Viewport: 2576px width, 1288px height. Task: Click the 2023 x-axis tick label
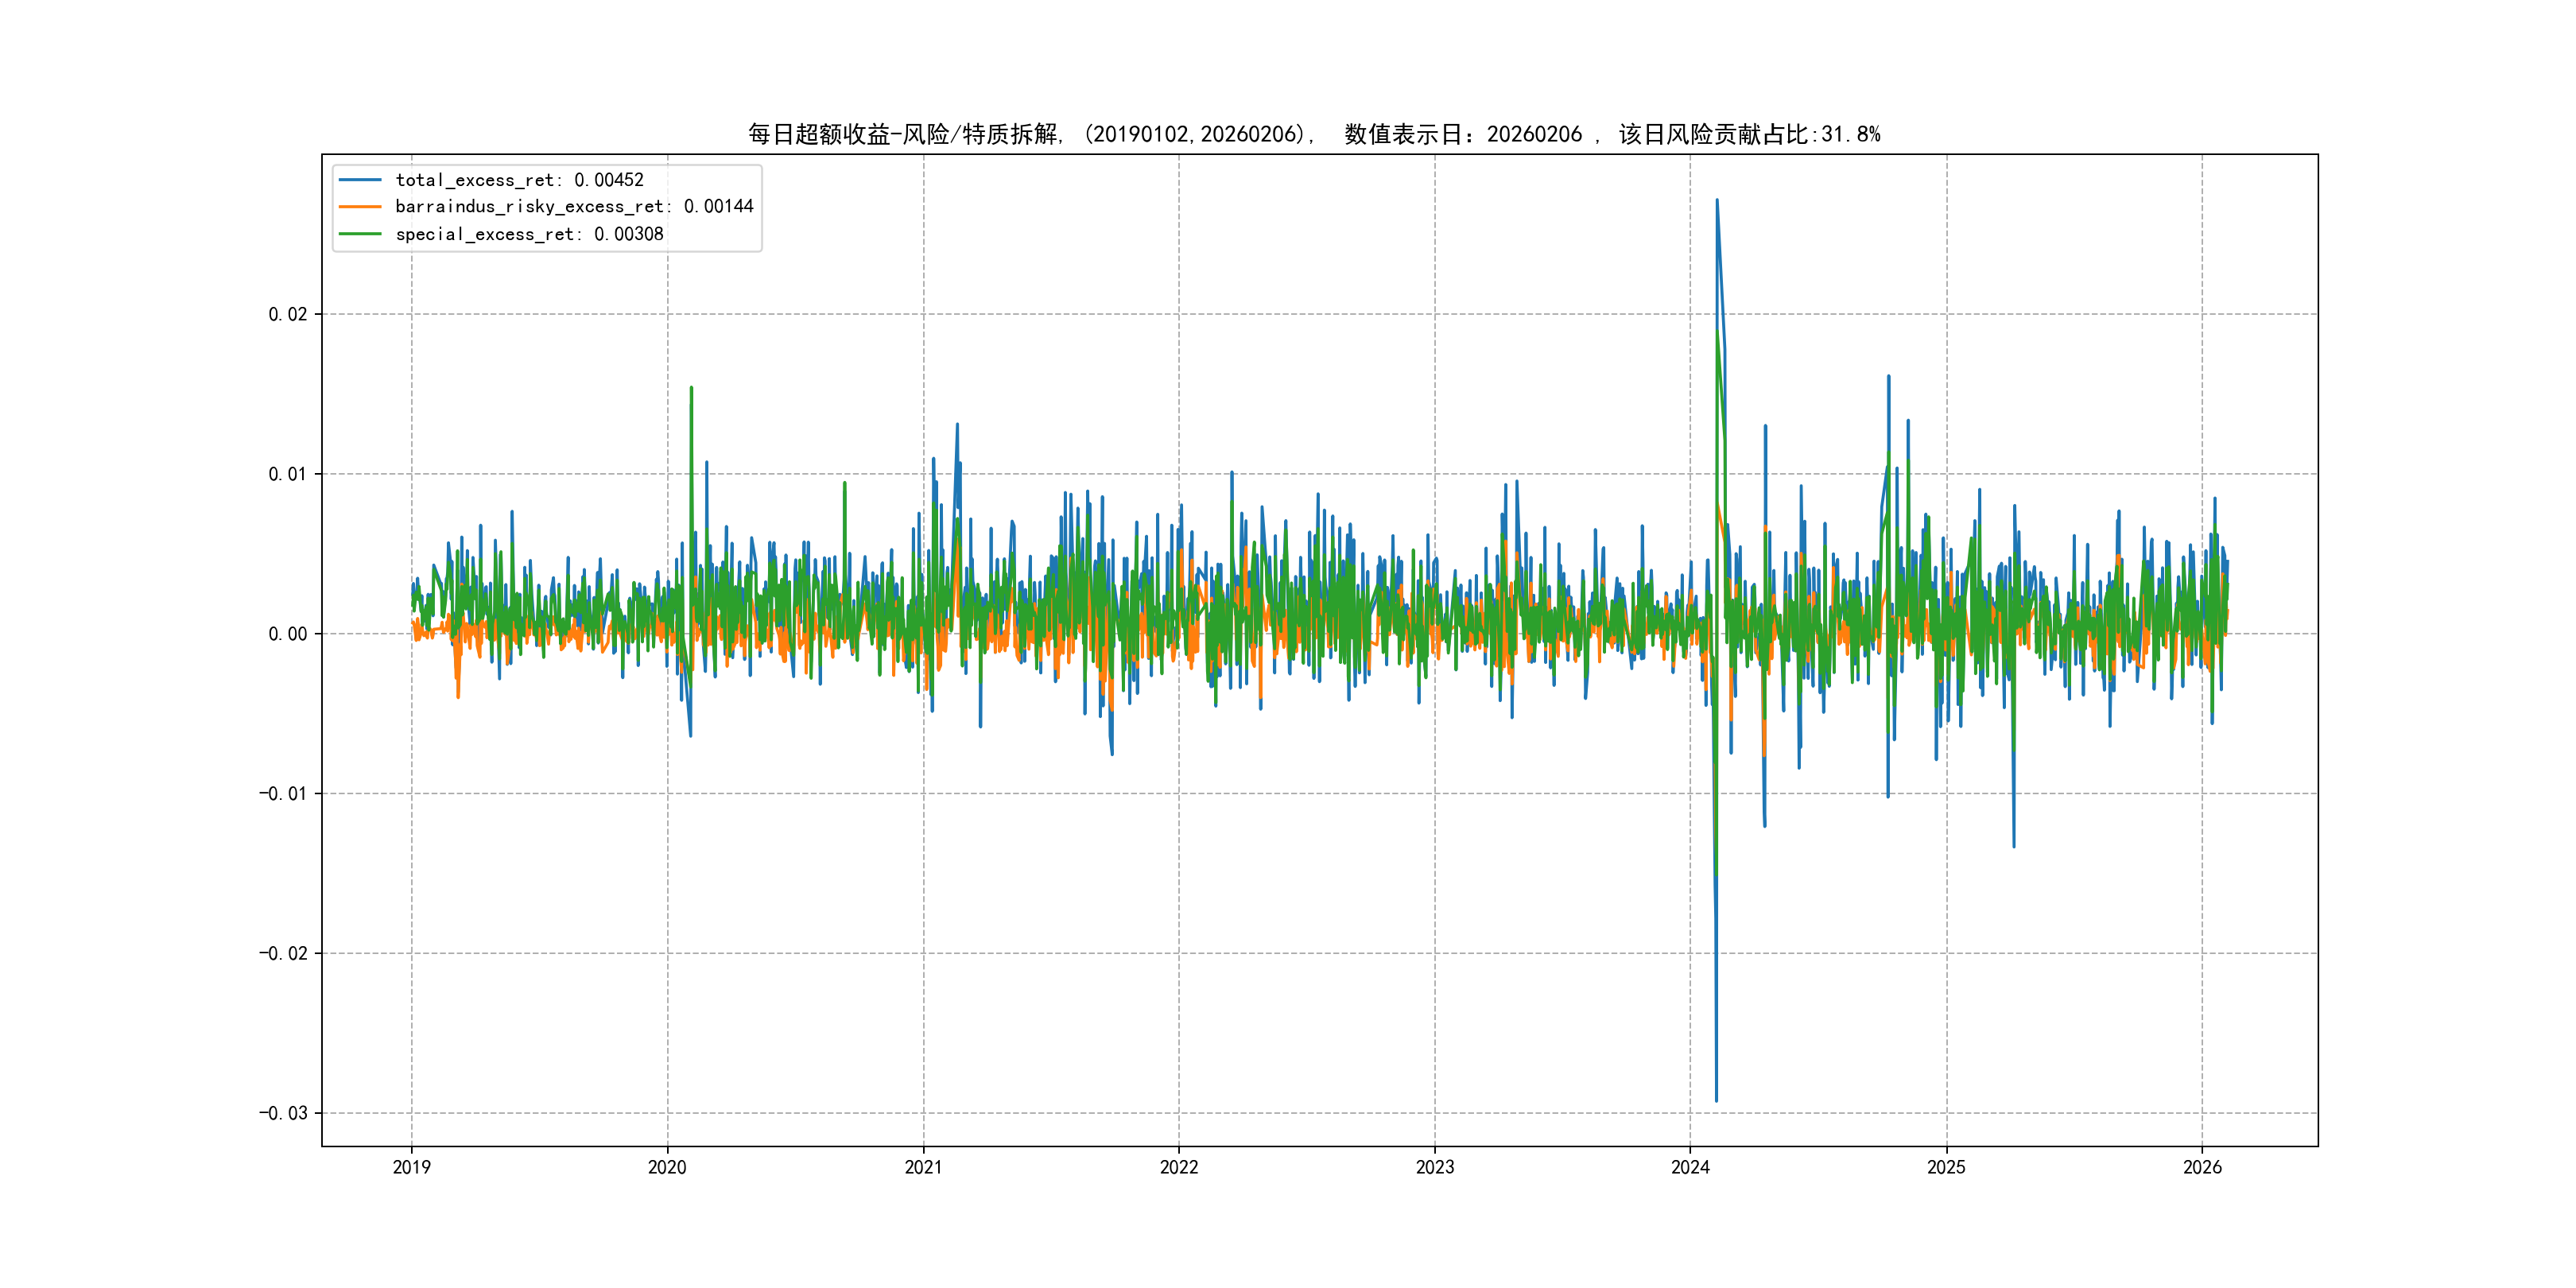coord(1435,1167)
